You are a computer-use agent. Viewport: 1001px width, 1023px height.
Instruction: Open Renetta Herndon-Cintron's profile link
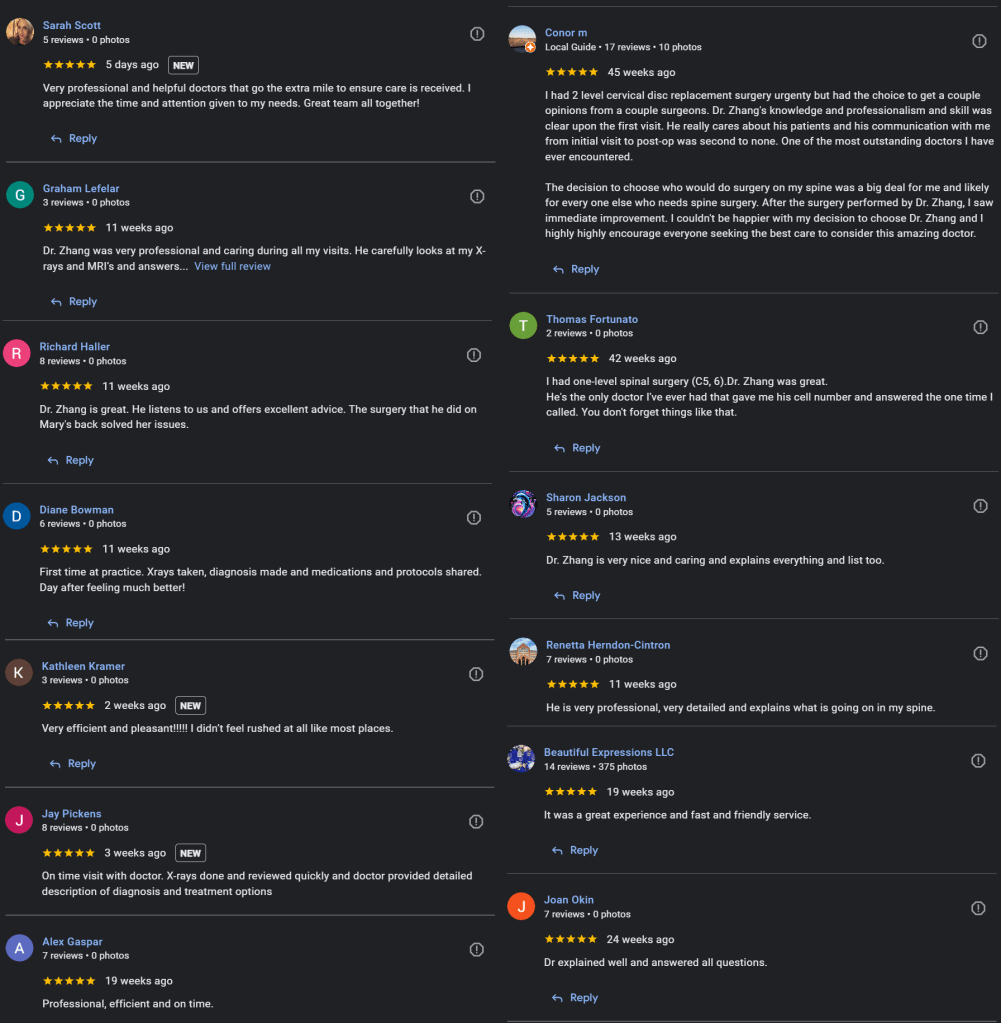point(608,645)
